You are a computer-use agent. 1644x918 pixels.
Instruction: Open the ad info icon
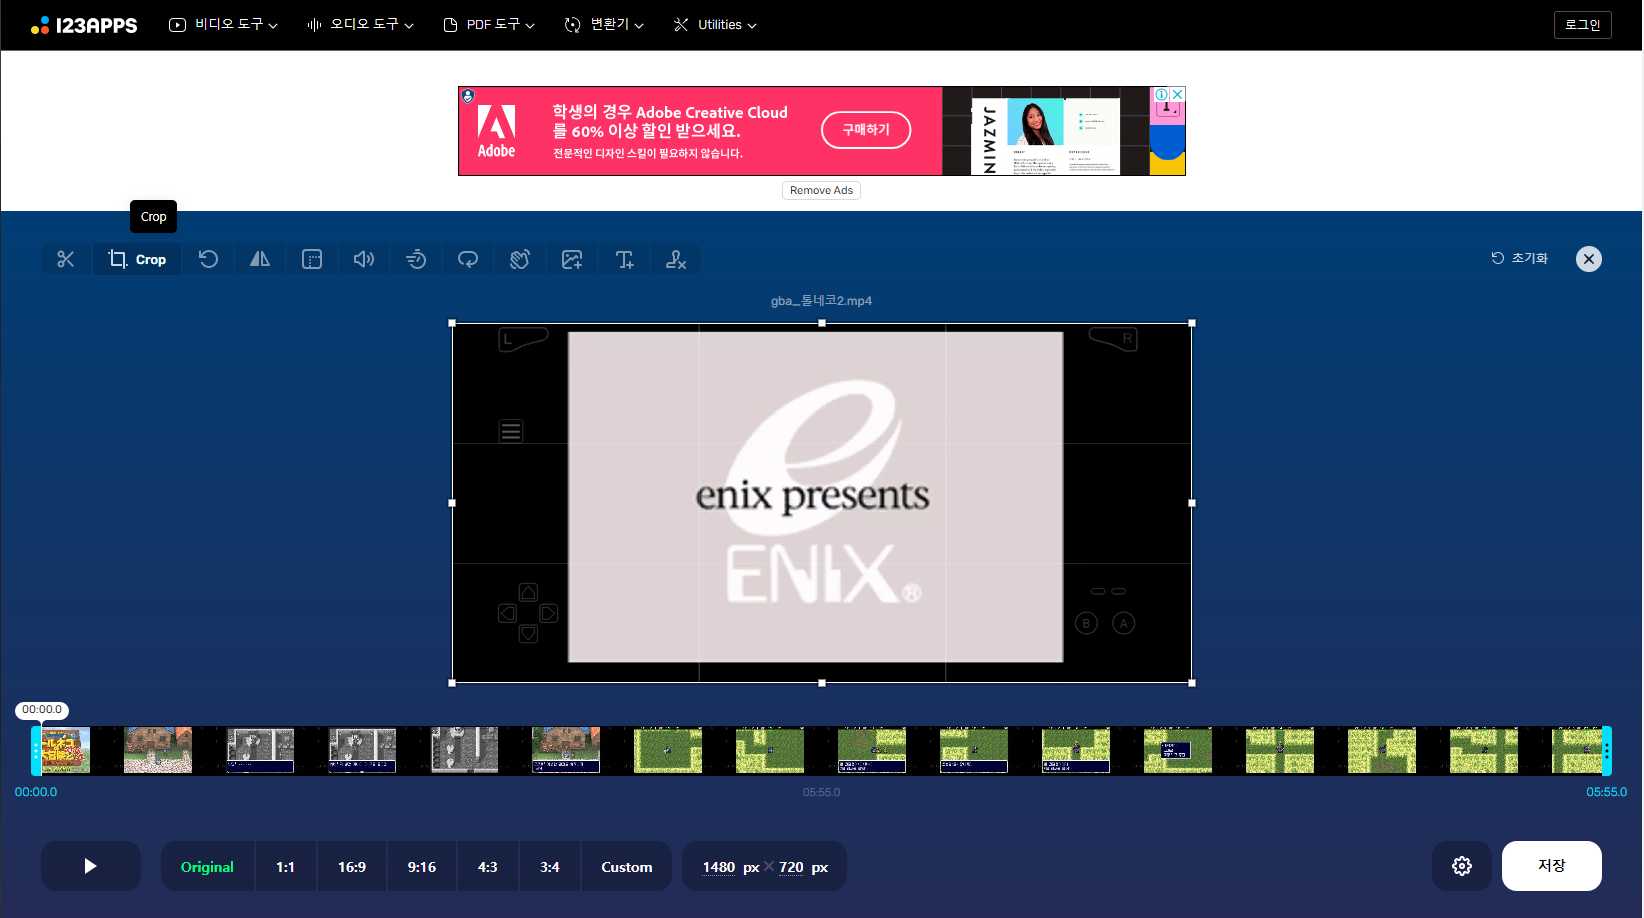point(1162,94)
